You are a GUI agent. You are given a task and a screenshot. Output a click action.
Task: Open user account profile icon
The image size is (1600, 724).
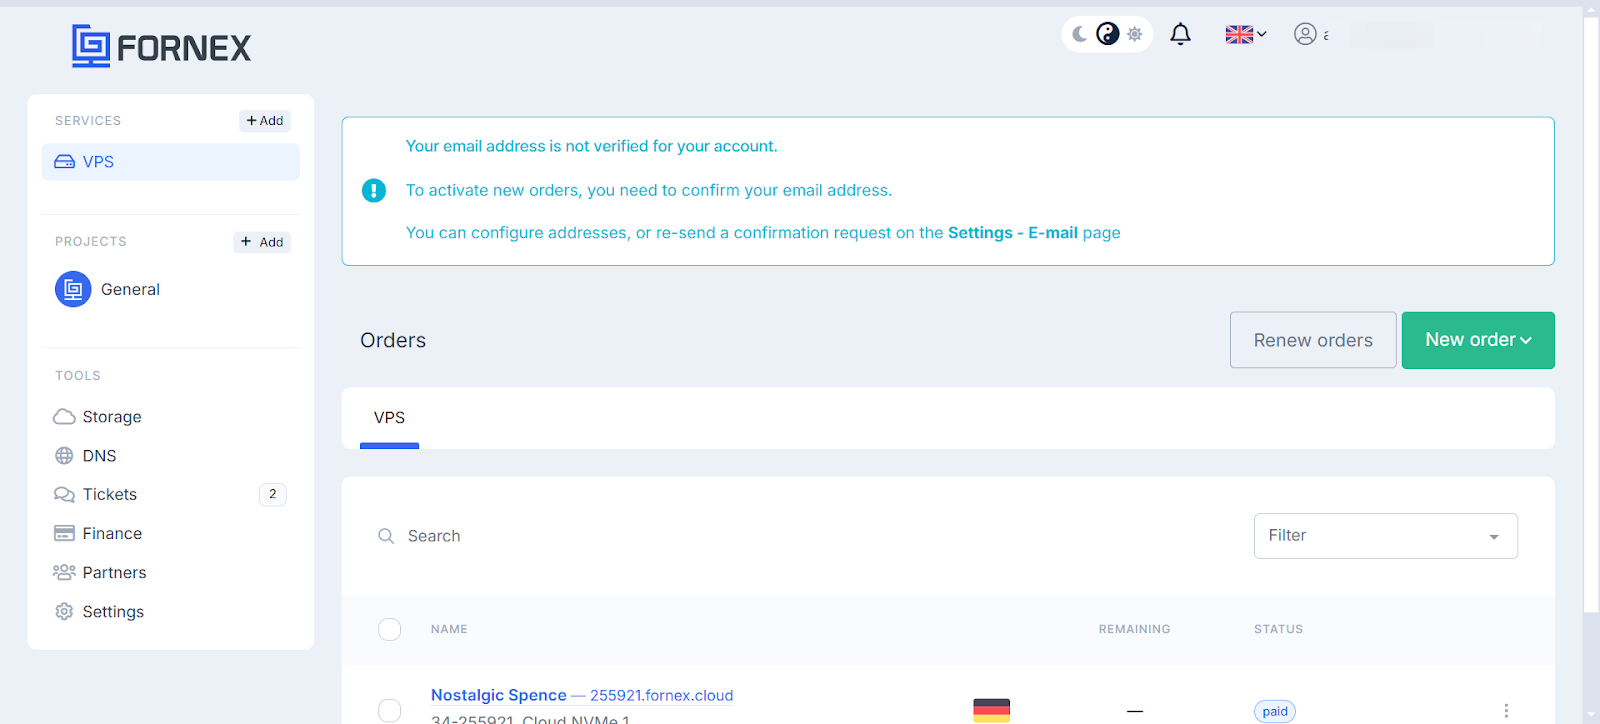[1305, 34]
